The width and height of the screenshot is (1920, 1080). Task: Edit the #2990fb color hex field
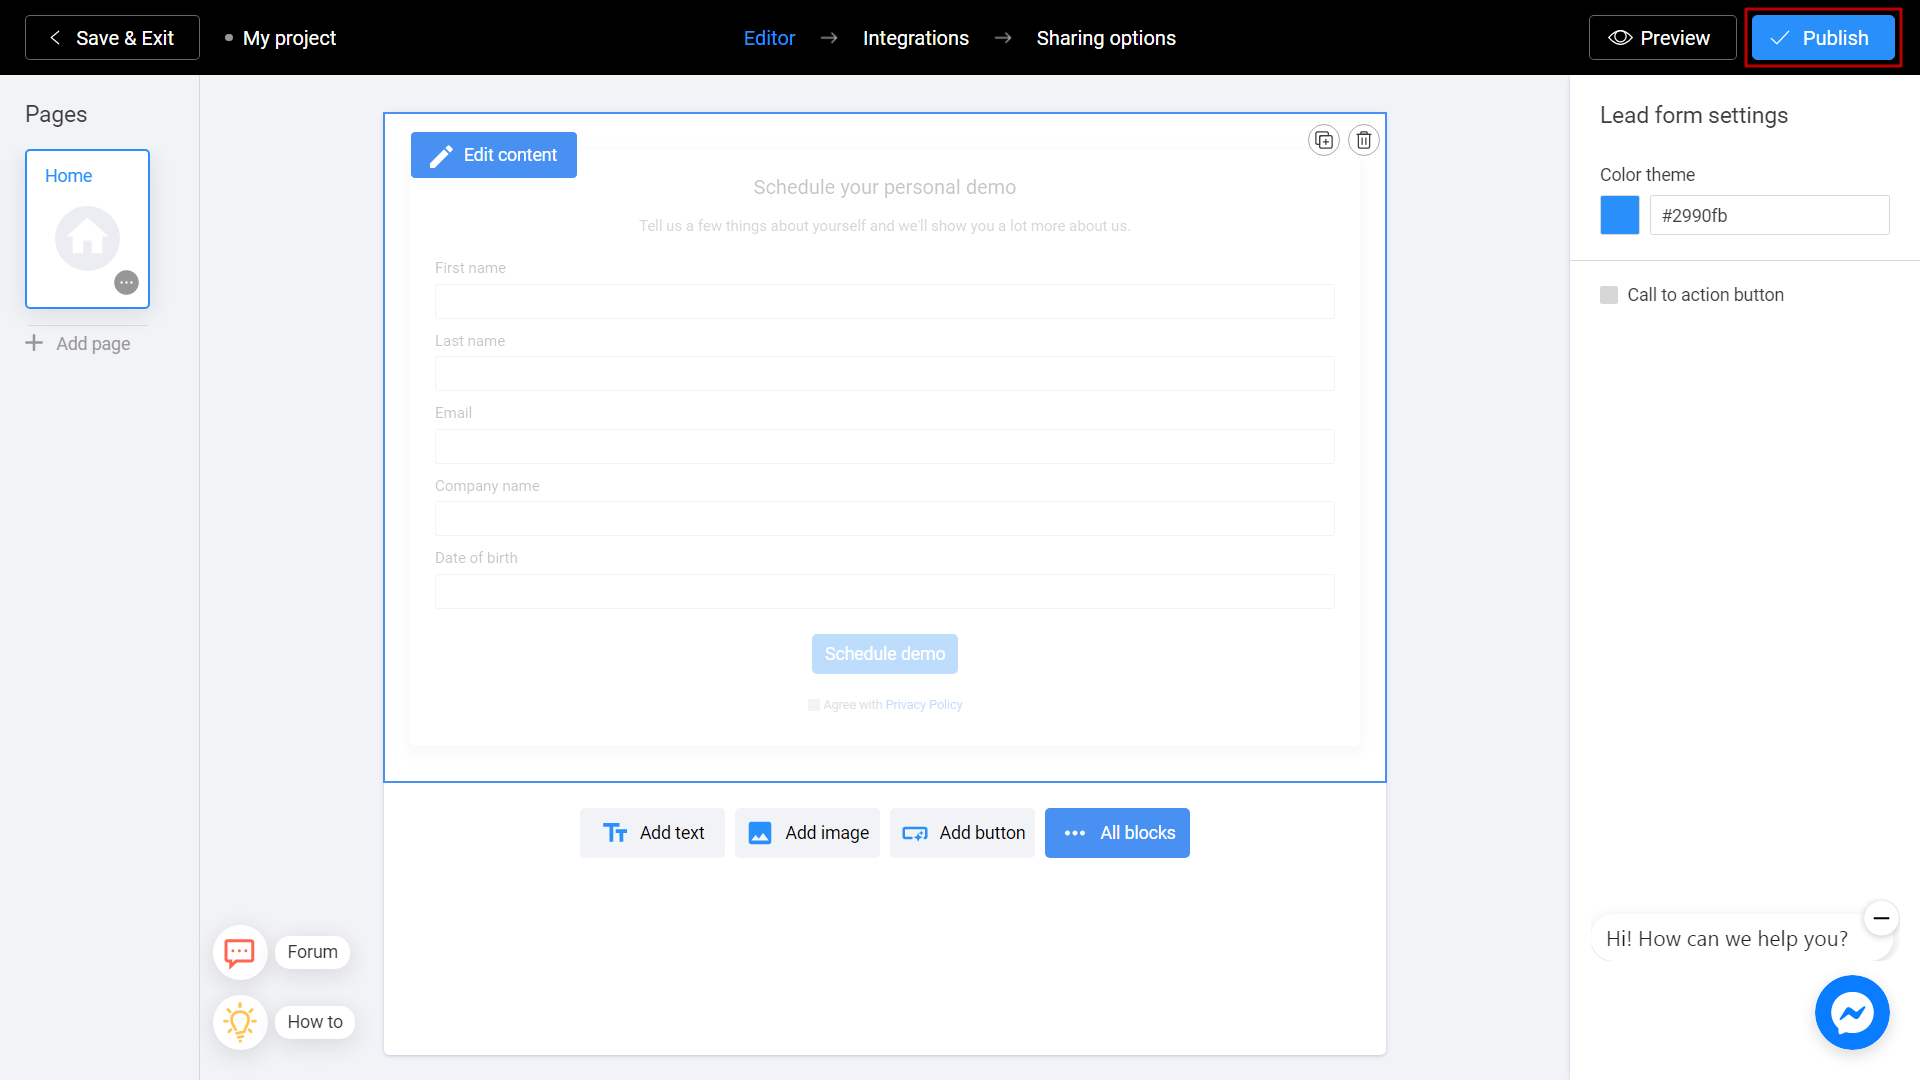[1769, 215]
